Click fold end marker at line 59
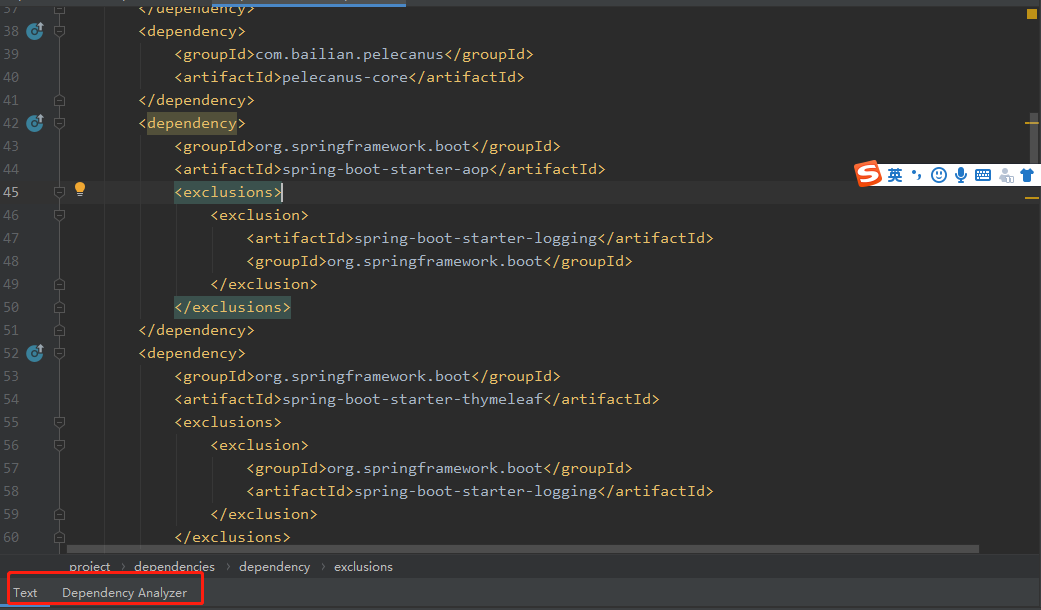1041x610 pixels. (x=59, y=514)
